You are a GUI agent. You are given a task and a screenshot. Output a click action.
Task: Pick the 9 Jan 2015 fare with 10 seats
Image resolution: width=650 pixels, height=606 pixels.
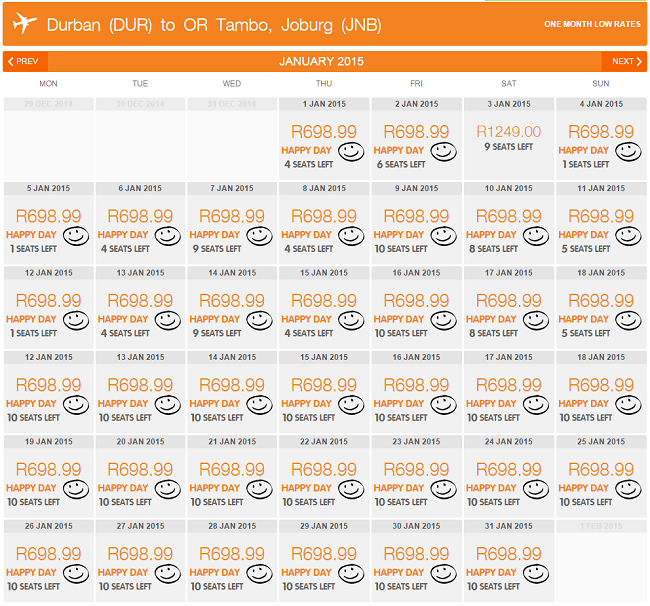pyautogui.click(x=416, y=223)
